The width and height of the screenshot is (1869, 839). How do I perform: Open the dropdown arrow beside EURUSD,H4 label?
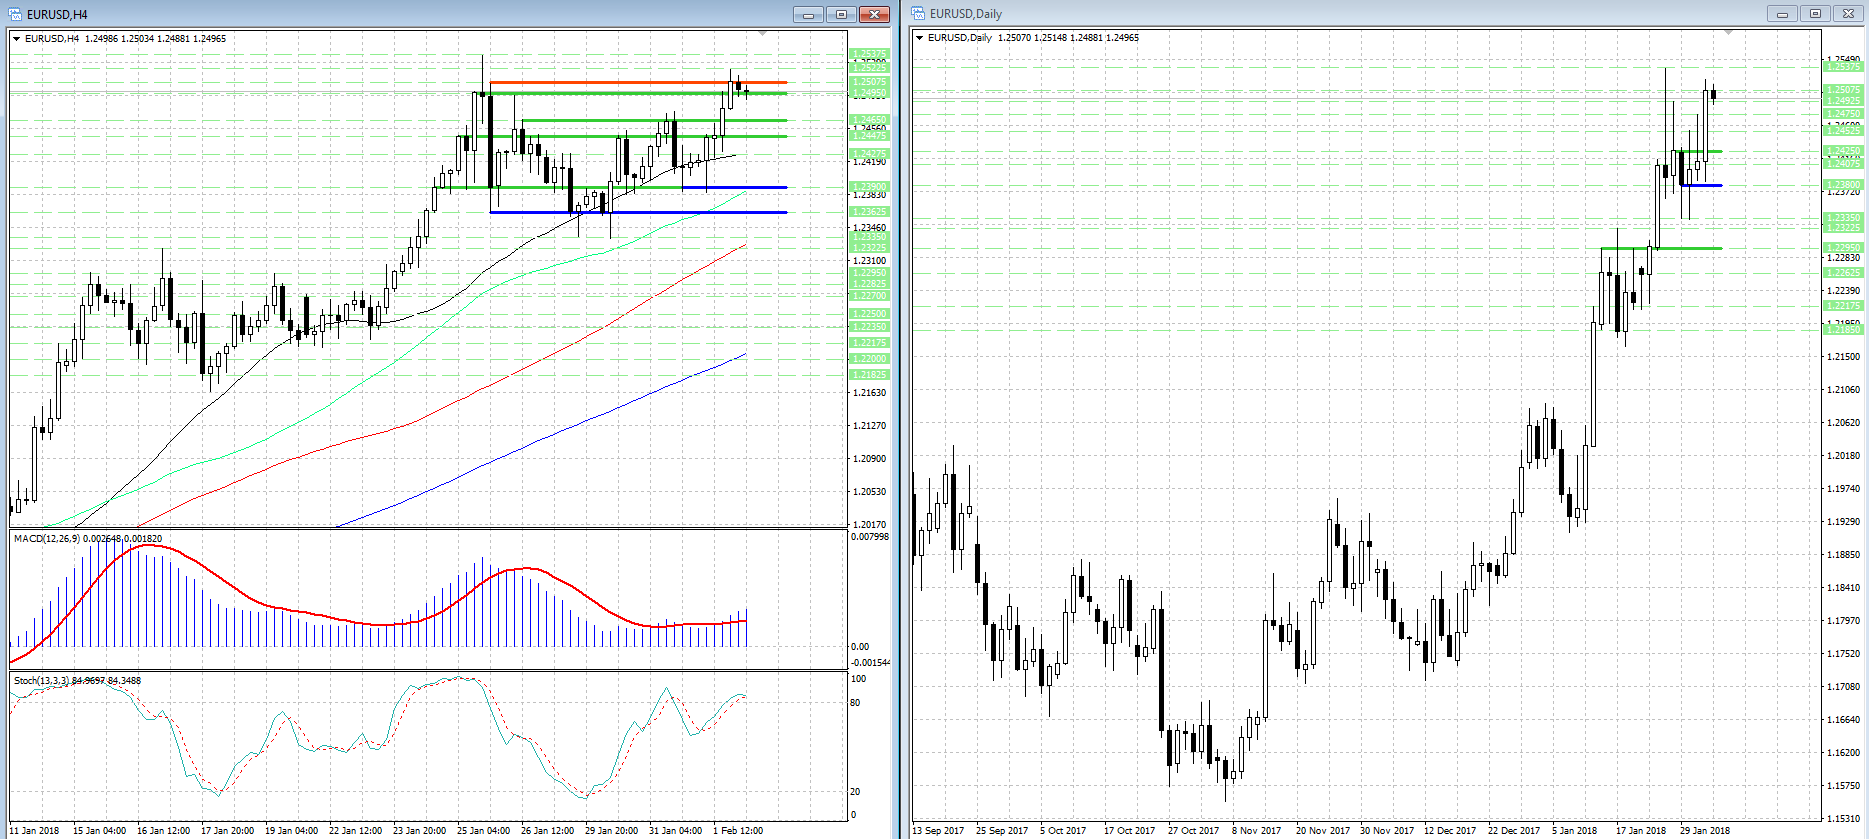(17, 39)
